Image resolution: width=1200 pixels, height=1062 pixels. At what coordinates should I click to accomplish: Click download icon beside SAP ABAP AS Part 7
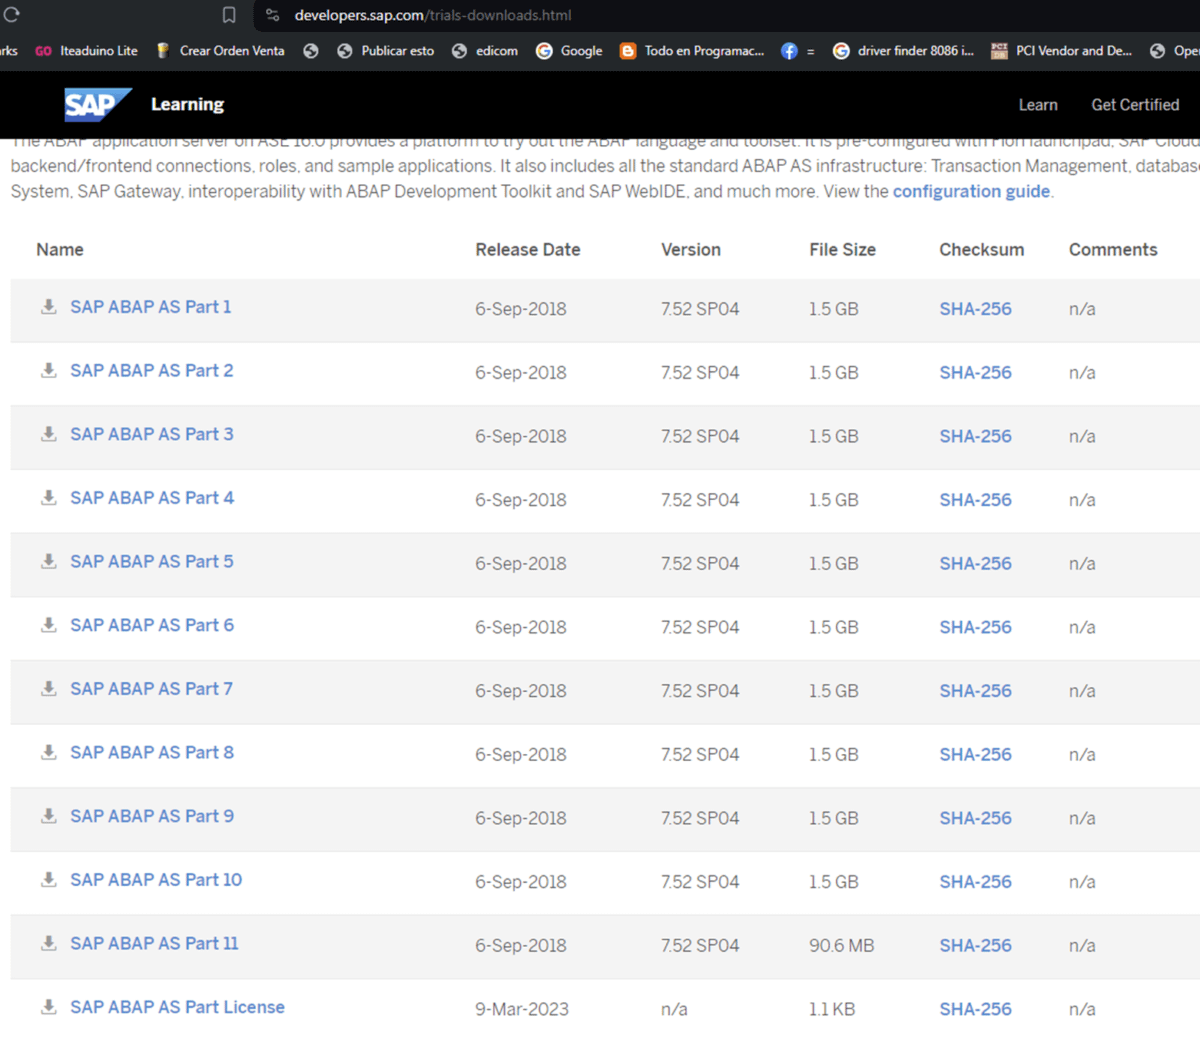point(48,689)
